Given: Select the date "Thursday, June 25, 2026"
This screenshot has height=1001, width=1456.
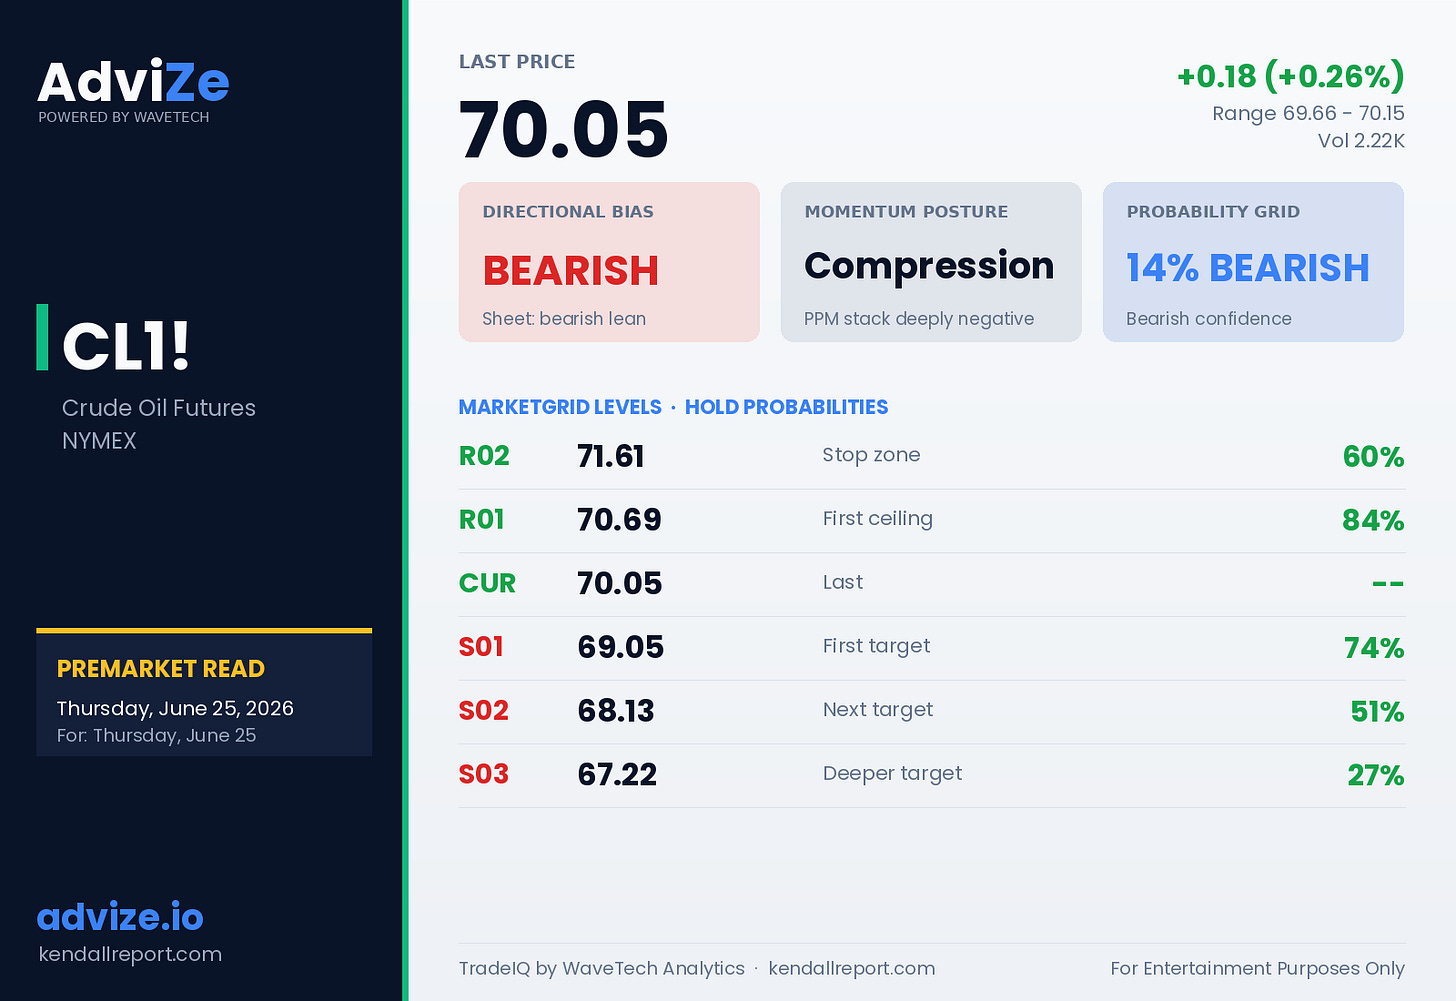Looking at the screenshot, I should pos(175,708).
